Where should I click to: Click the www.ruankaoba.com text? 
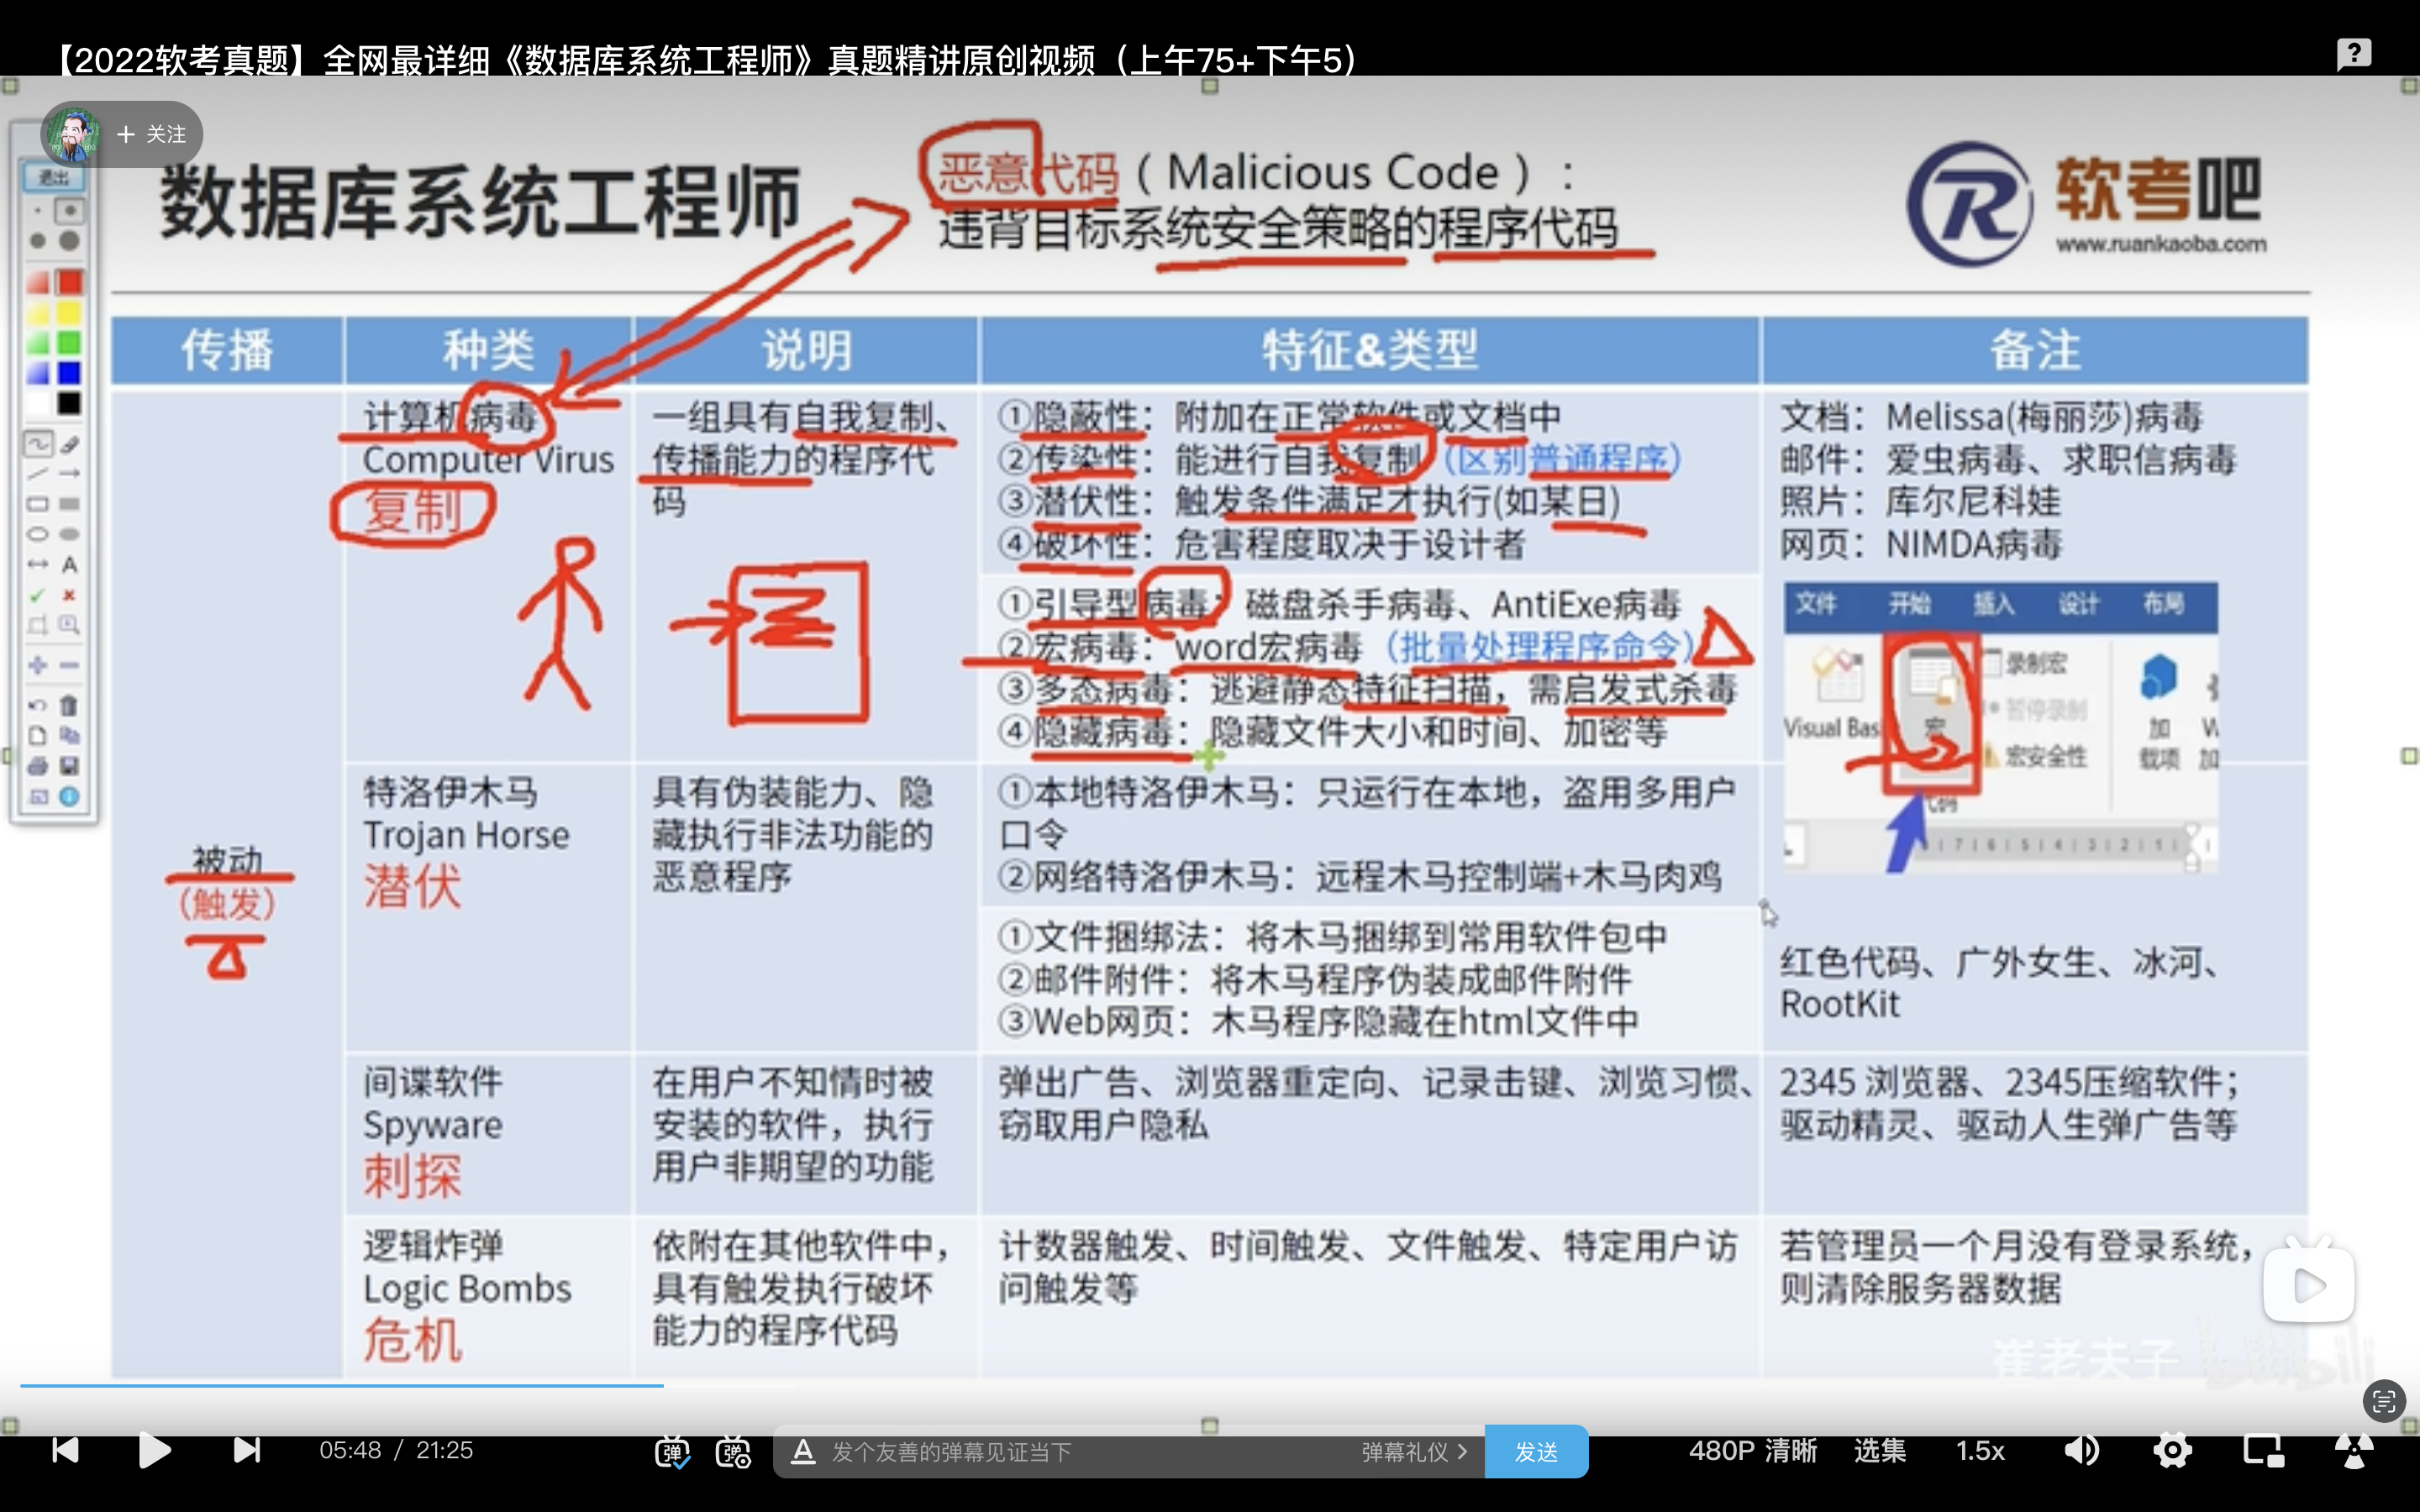point(2161,244)
